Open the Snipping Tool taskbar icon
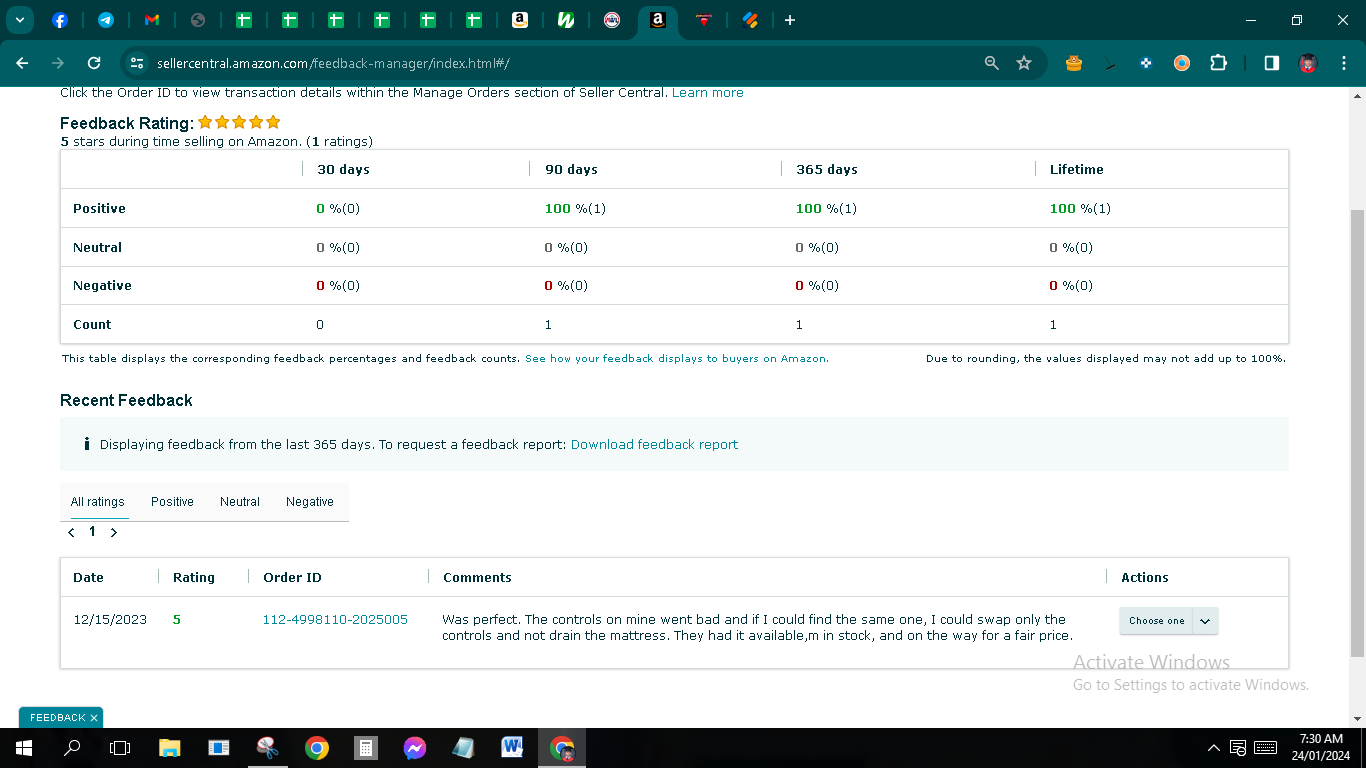 click(268, 747)
